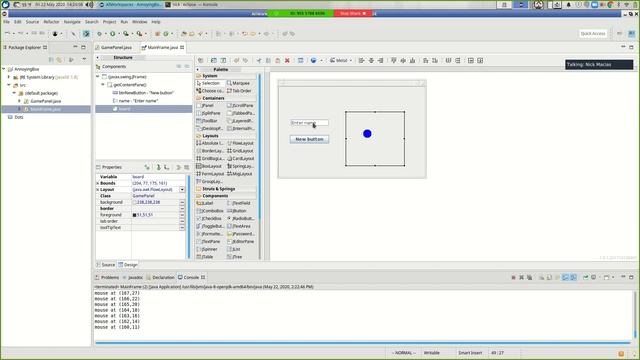
Task: Open the Run menu
Action: 124,22
